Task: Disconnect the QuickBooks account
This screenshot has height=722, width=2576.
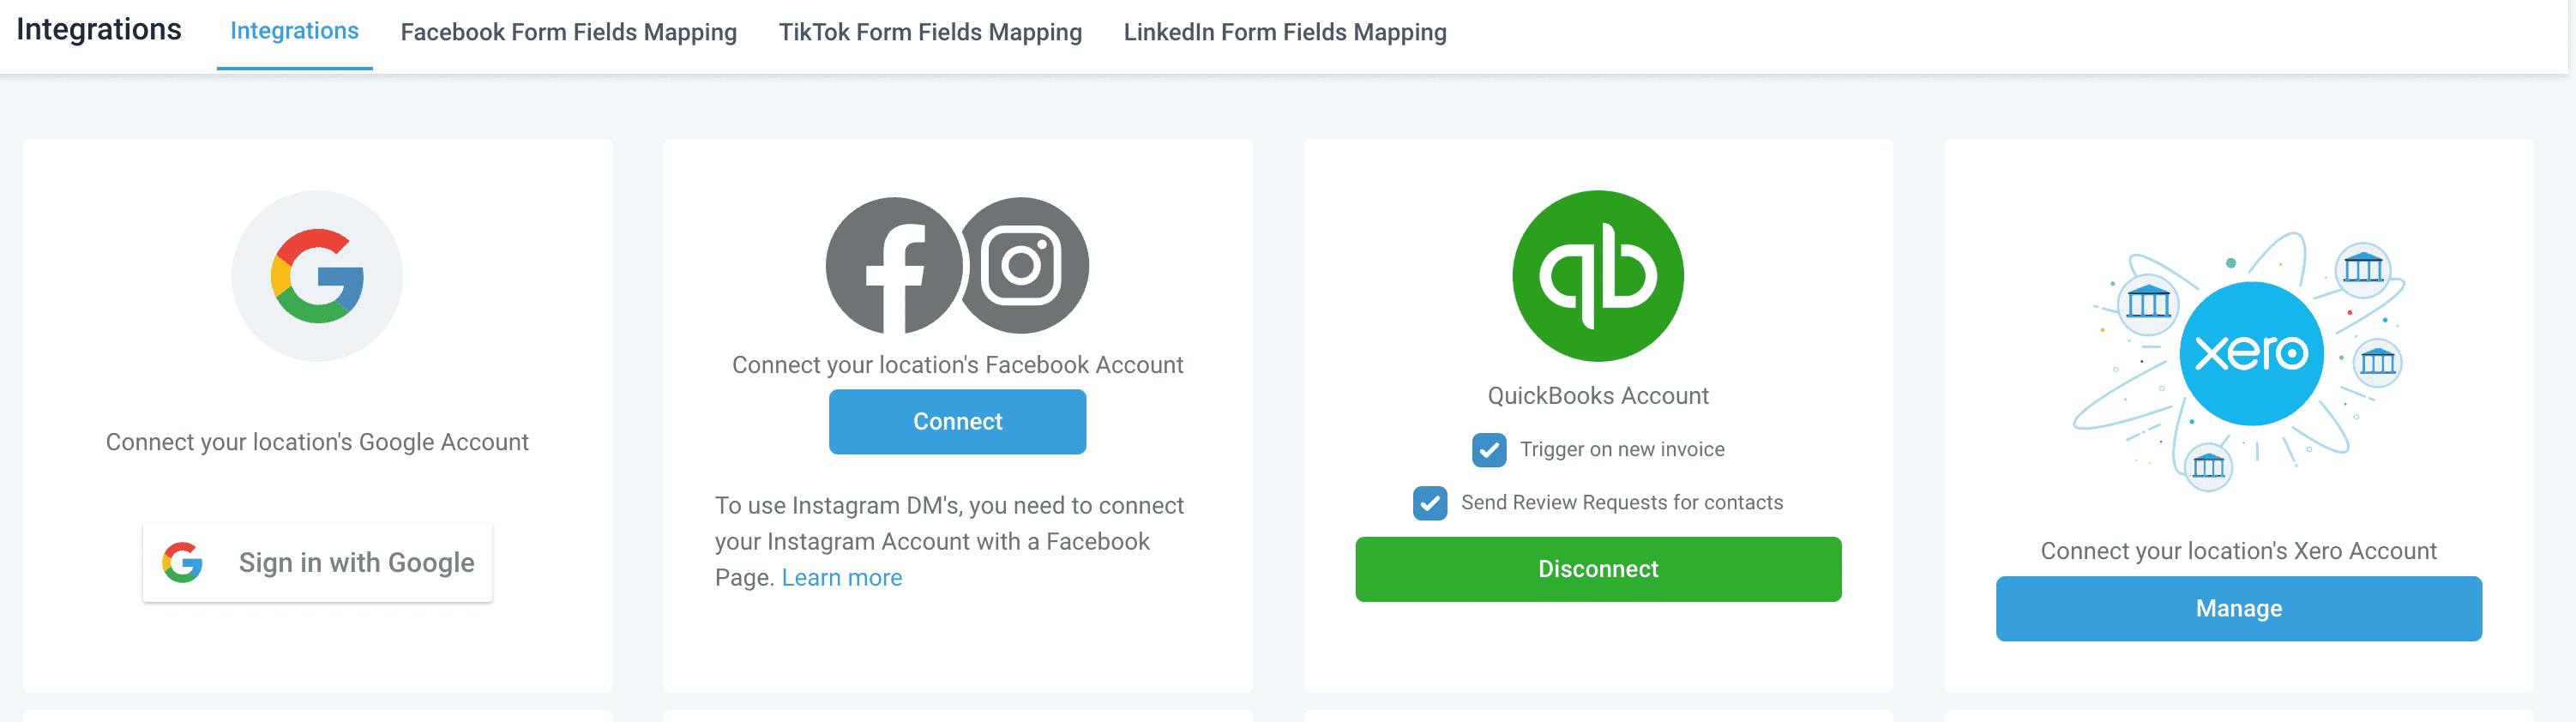Action: click(1598, 569)
